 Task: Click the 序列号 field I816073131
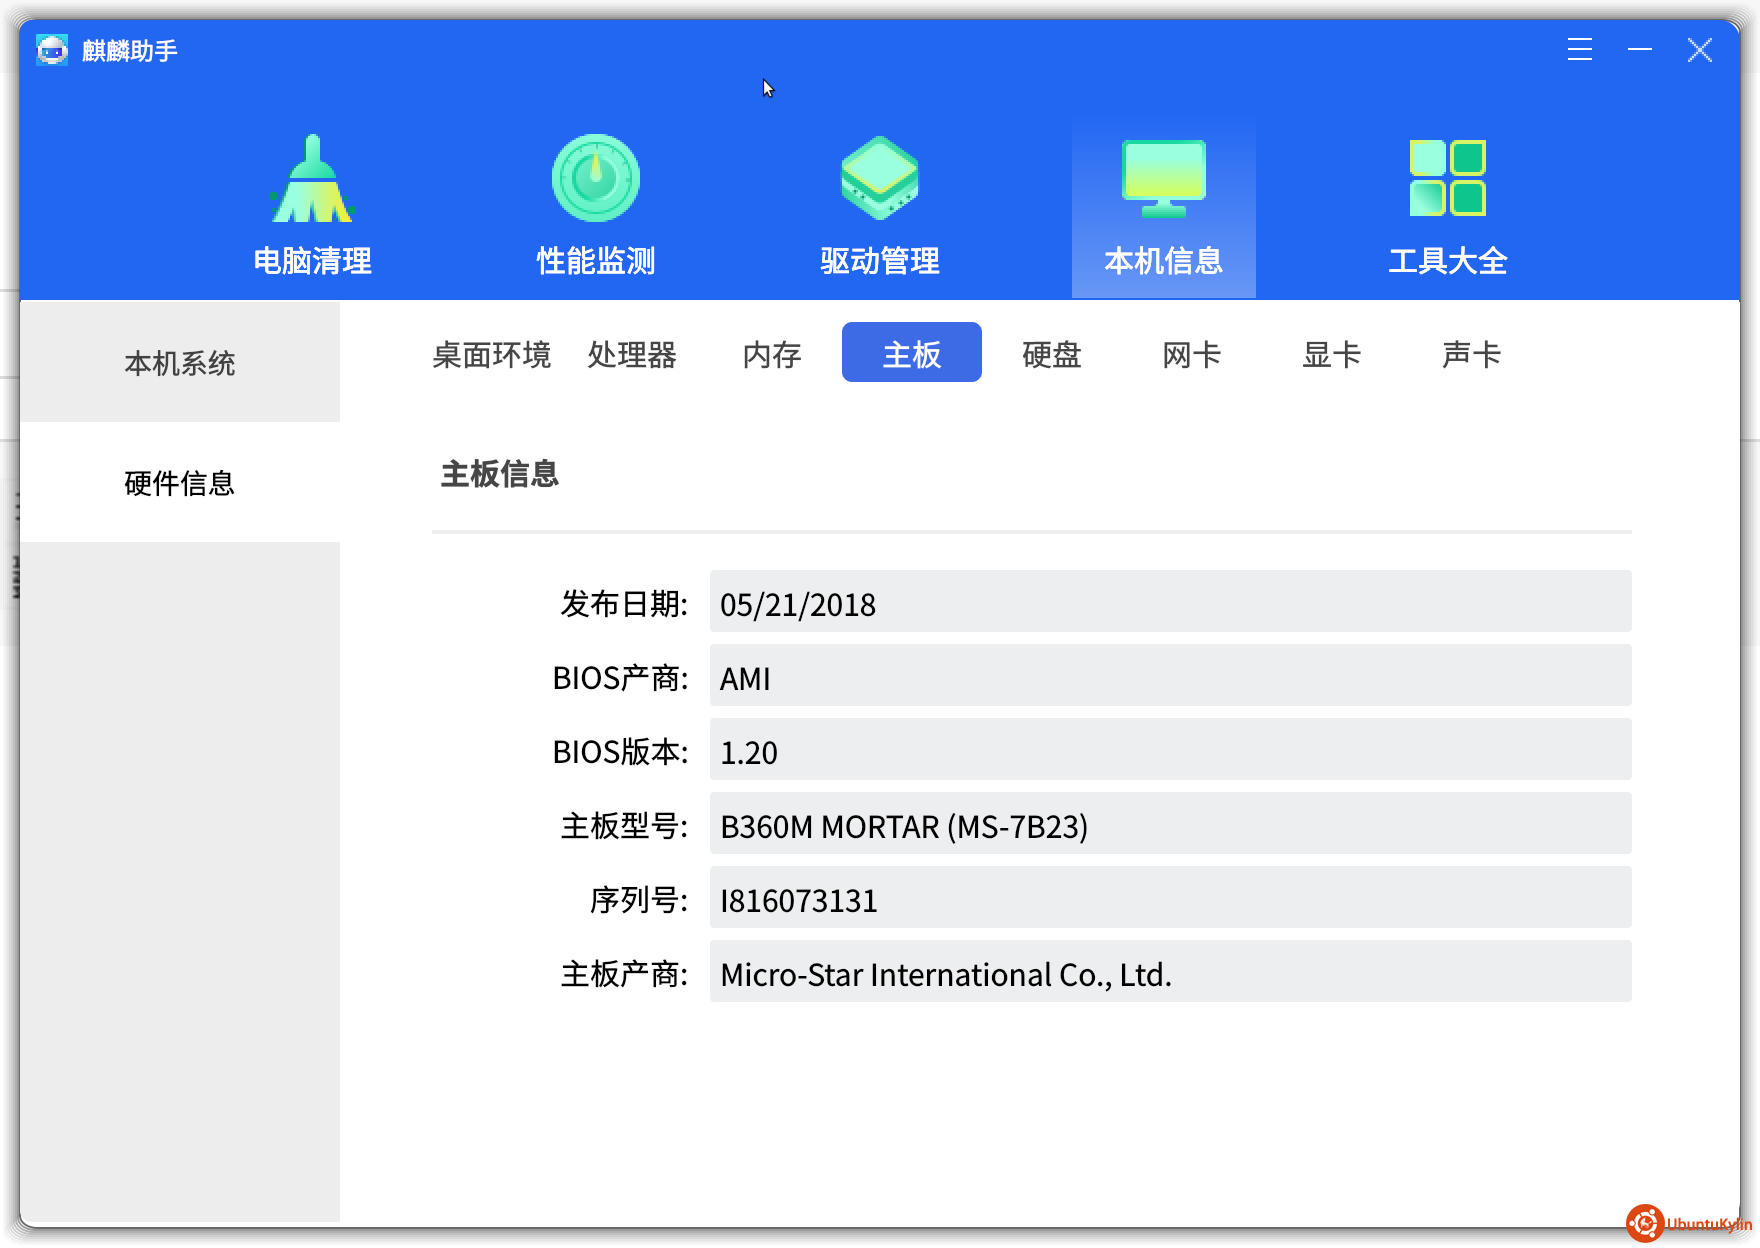[1171, 897]
